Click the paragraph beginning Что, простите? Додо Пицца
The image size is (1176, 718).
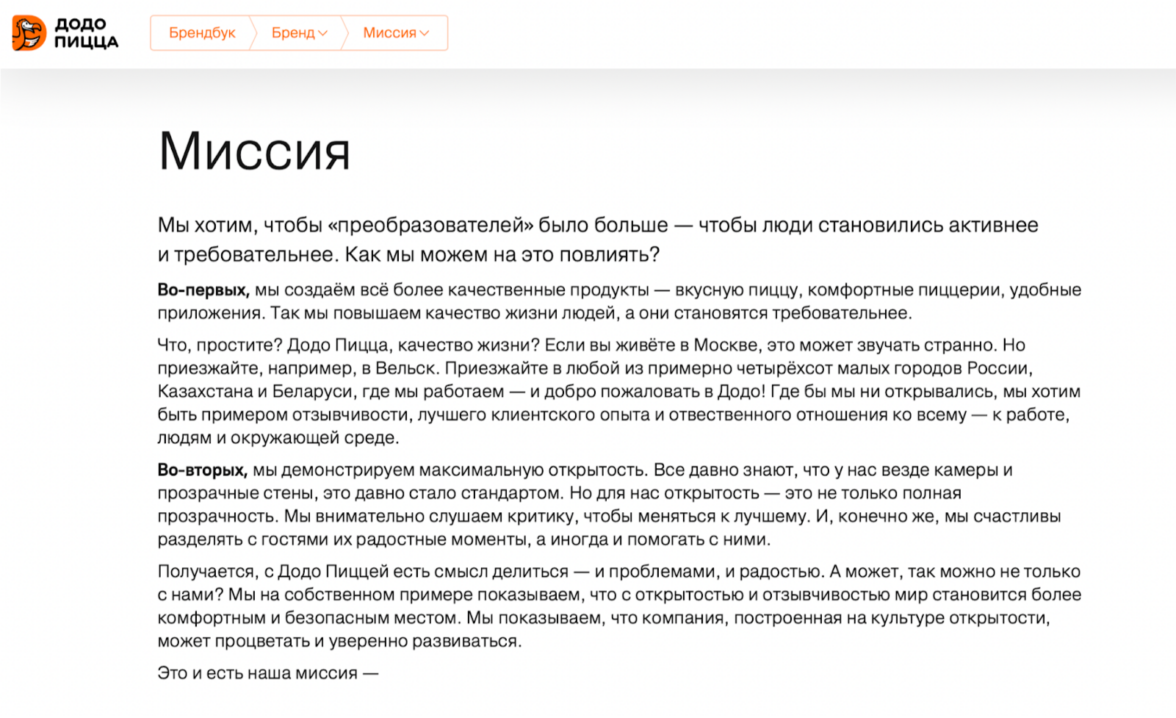pyautogui.click(x=619, y=391)
